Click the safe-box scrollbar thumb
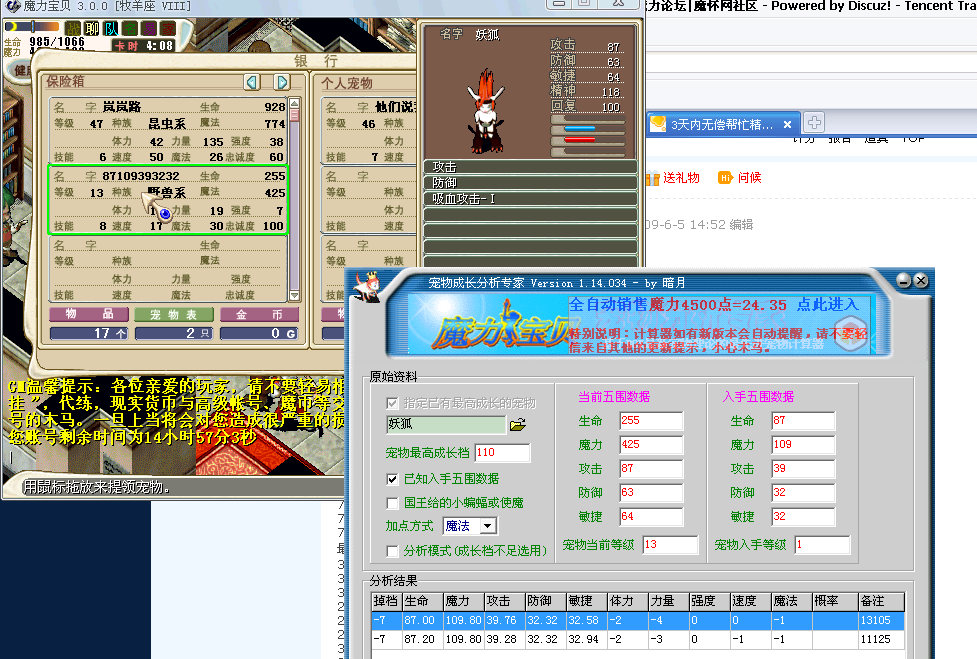Screen dimensions: 977x659 (x=295, y=115)
